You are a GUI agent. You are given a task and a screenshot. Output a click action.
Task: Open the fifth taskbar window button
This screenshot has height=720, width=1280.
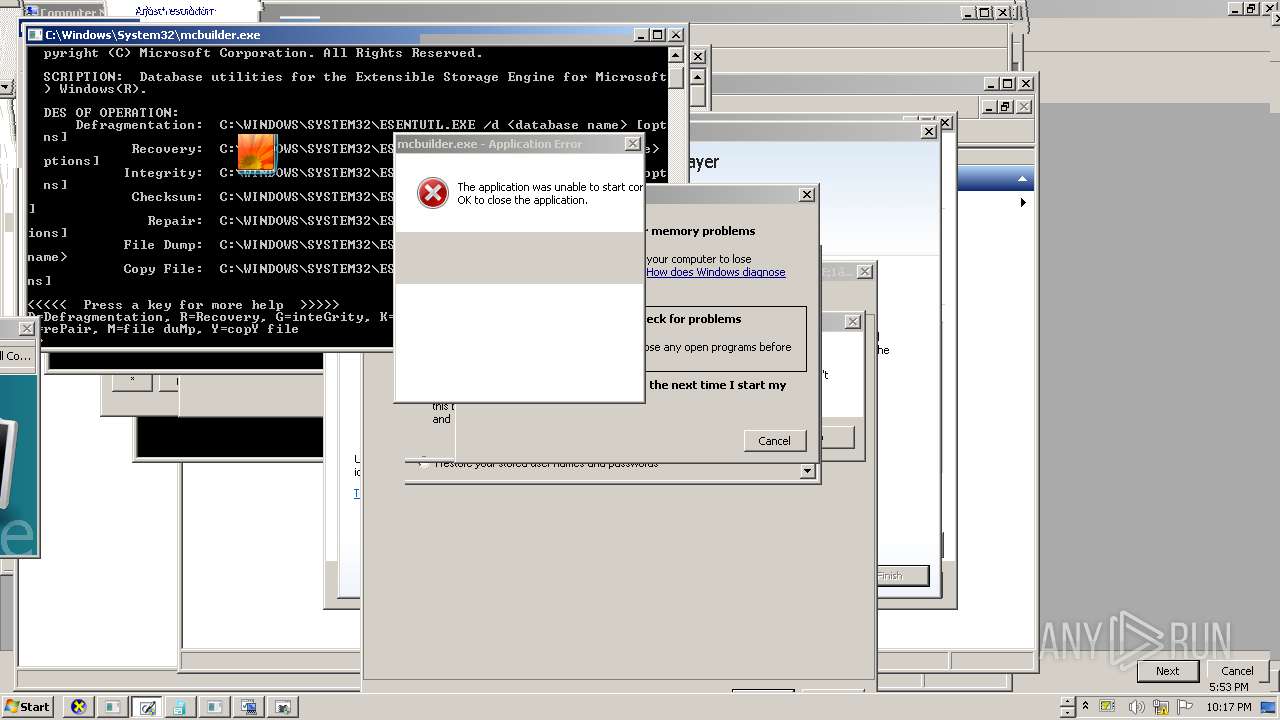tap(214, 706)
